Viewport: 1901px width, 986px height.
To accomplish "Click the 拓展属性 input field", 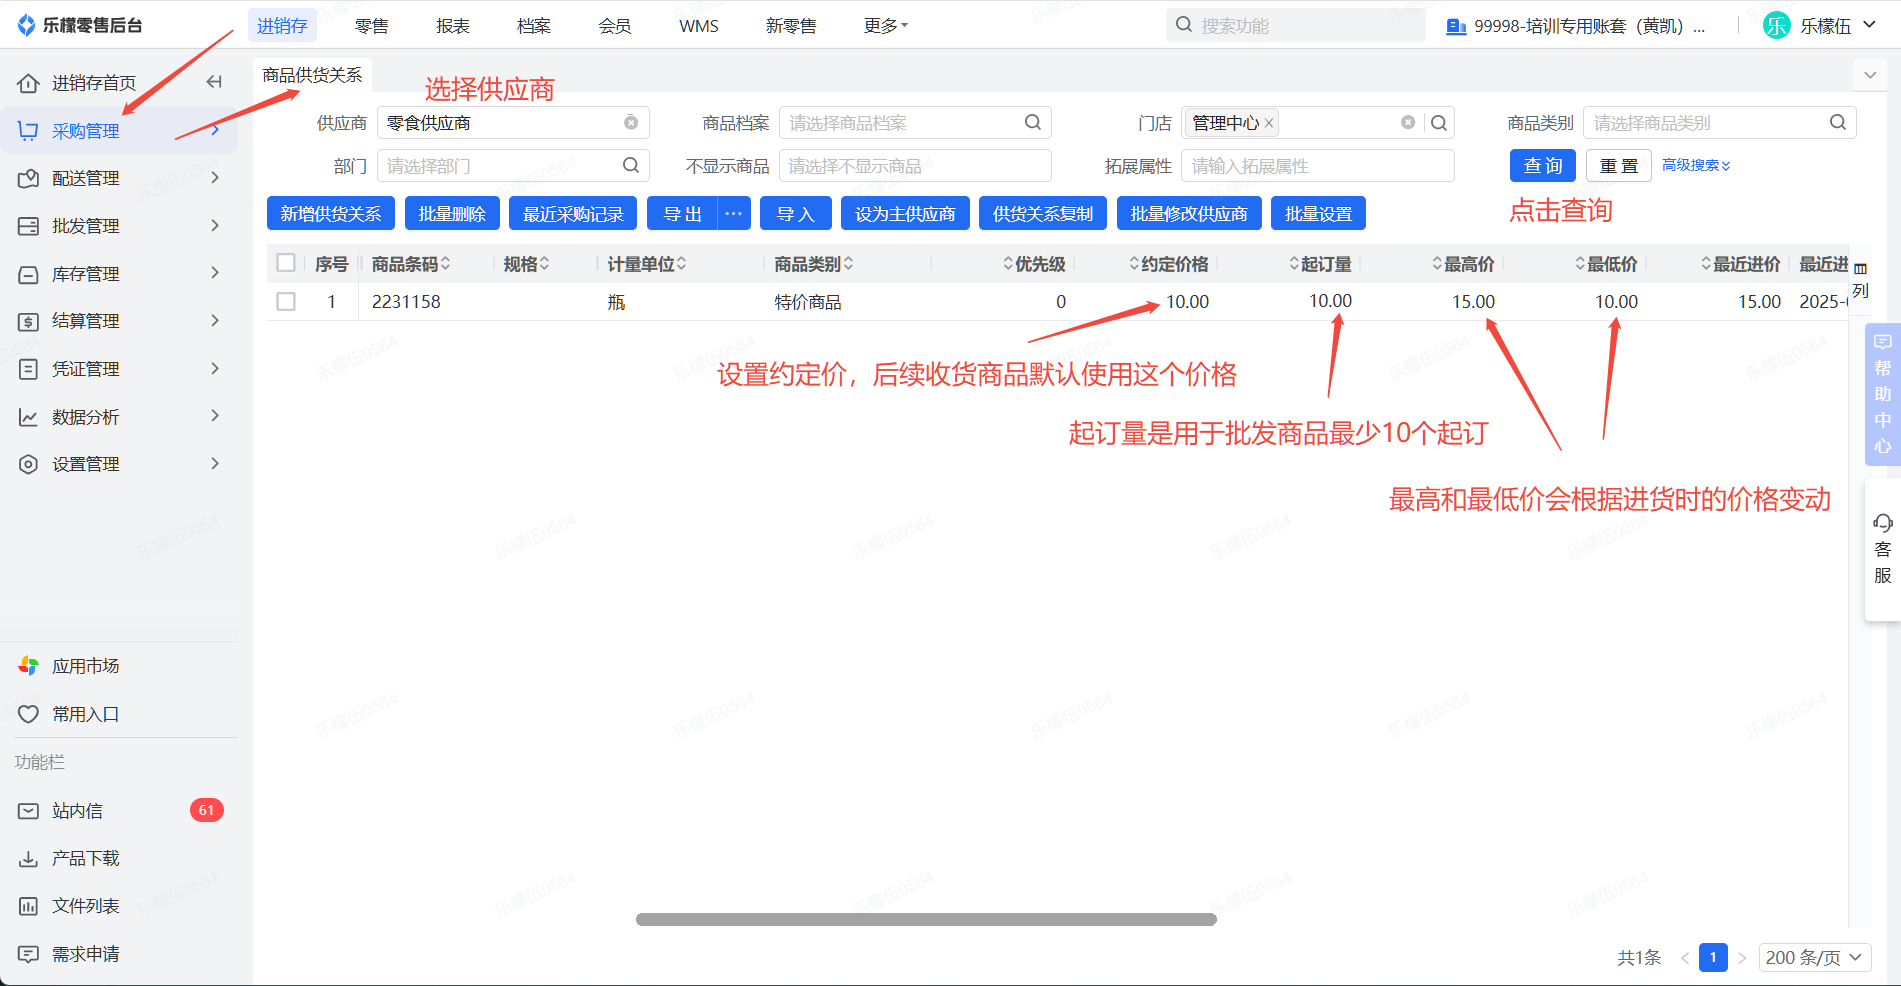I will point(1318,166).
